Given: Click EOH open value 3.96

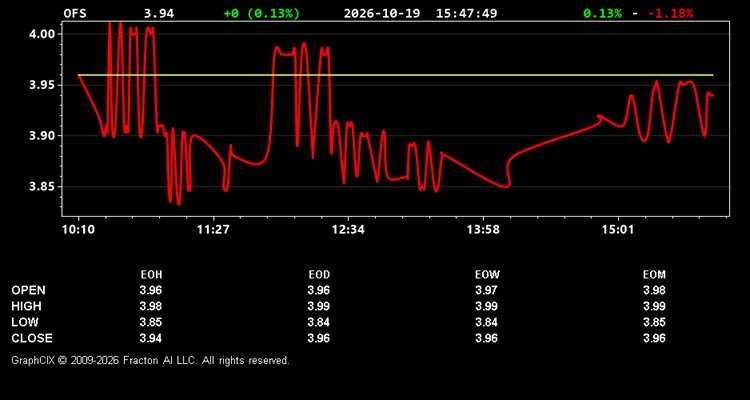Looking at the screenshot, I should (x=151, y=290).
